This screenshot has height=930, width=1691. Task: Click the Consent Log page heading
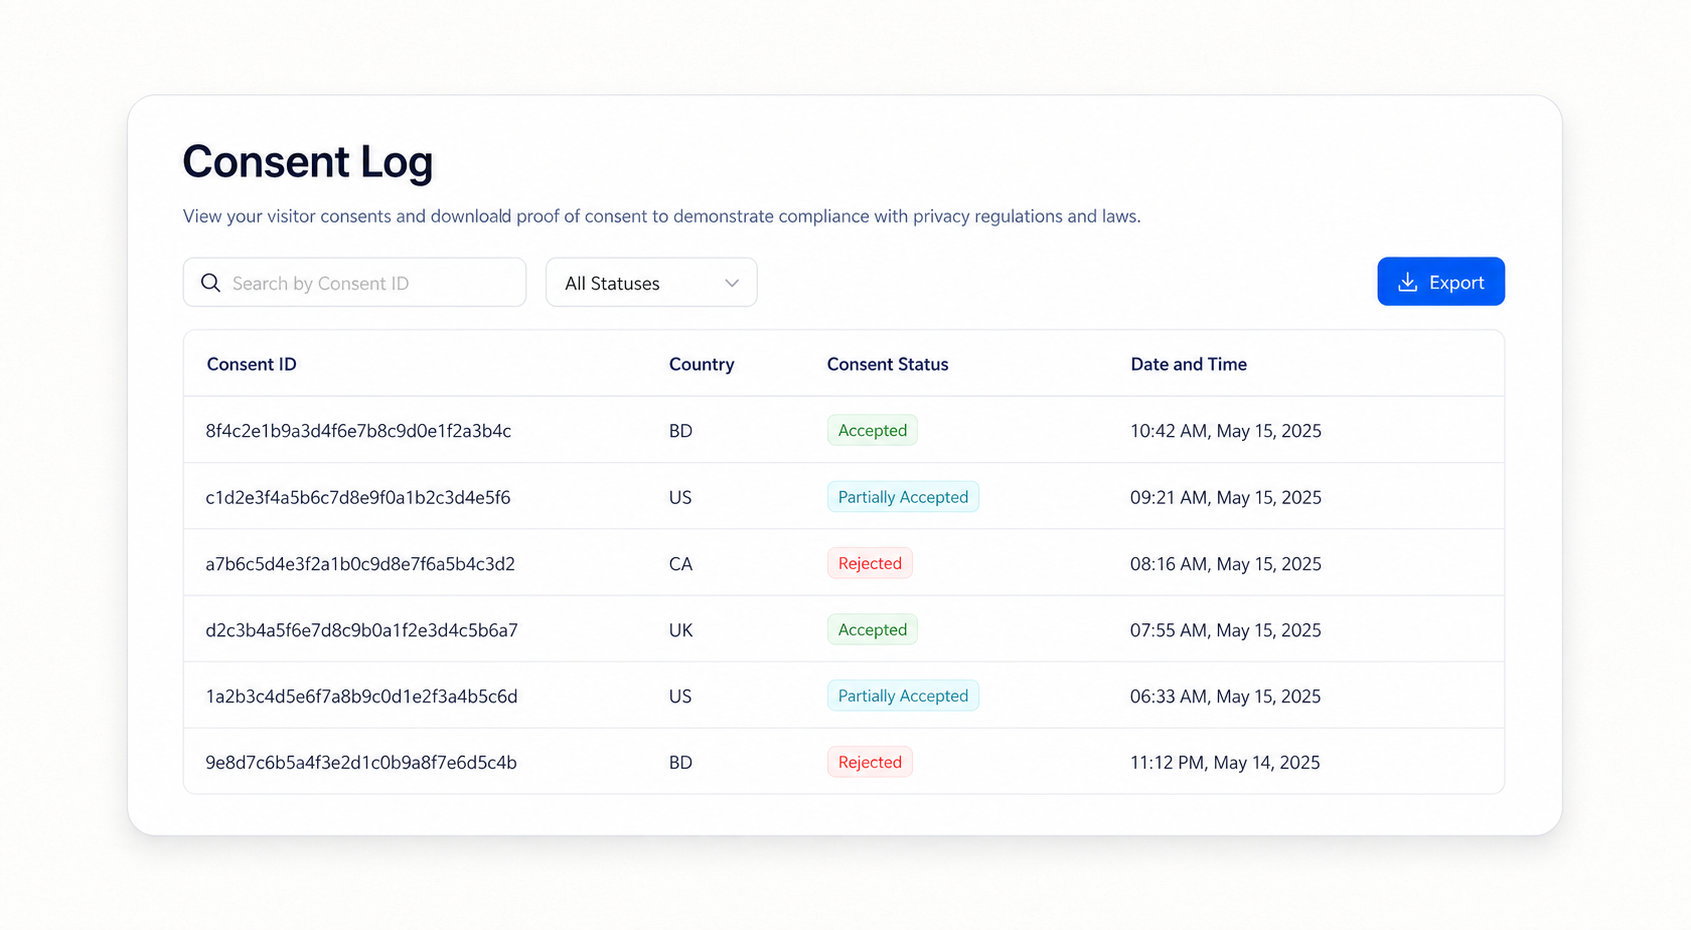[308, 162]
